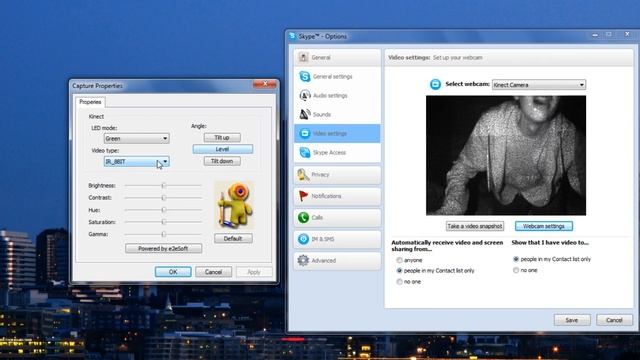
Task: Expand the Advanced section
Action: click(337, 260)
